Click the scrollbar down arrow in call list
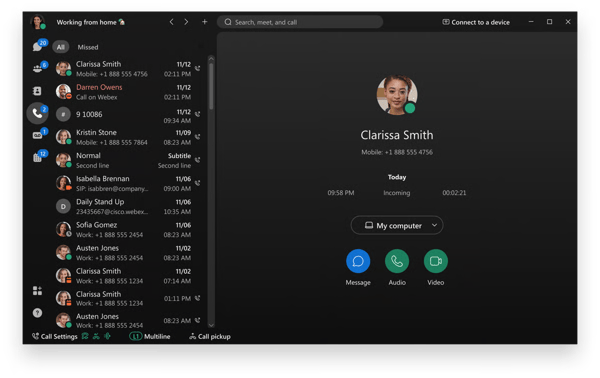Screen dimensions: 600x378 211,325
